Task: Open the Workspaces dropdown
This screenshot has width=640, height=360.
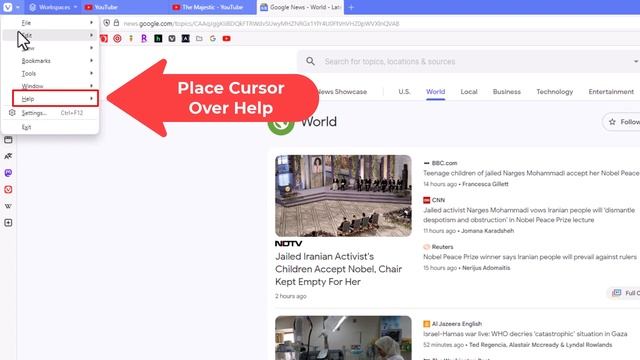Action: [x=53, y=7]
